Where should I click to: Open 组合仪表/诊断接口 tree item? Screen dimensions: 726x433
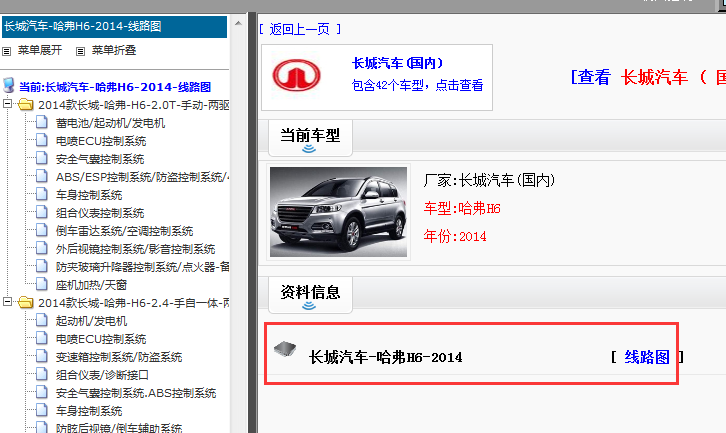point(102,375)
